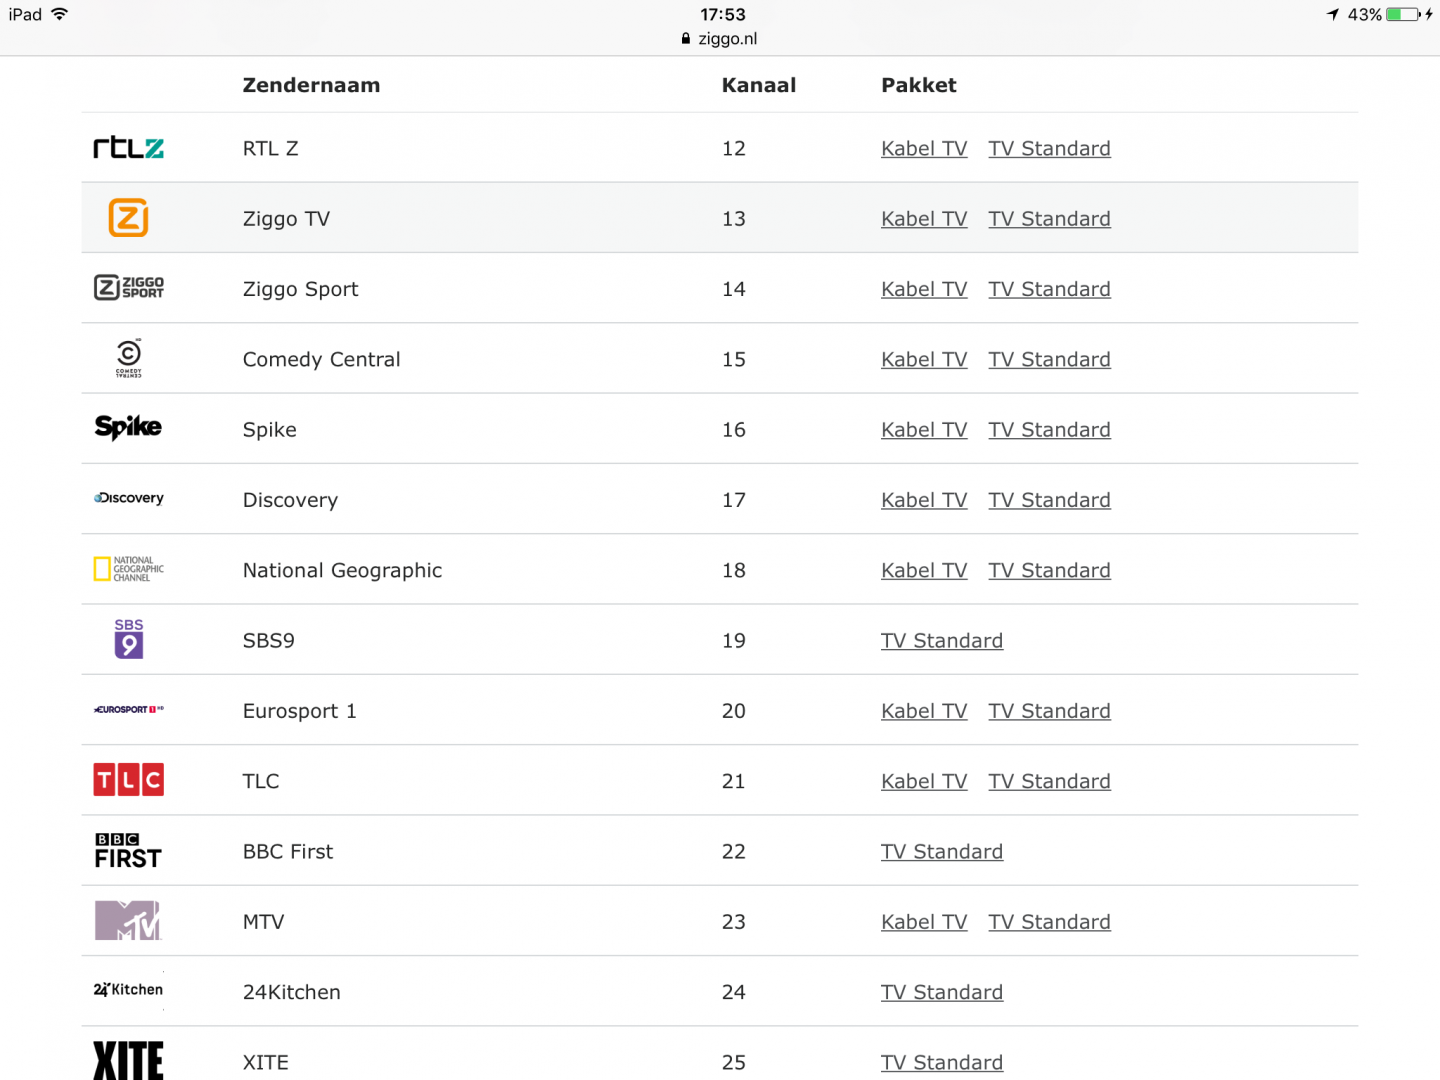This screenshot has width=1440, height=1080.
Task: Click Kabel TV link for MTV
Action: [x=924, y=922]
